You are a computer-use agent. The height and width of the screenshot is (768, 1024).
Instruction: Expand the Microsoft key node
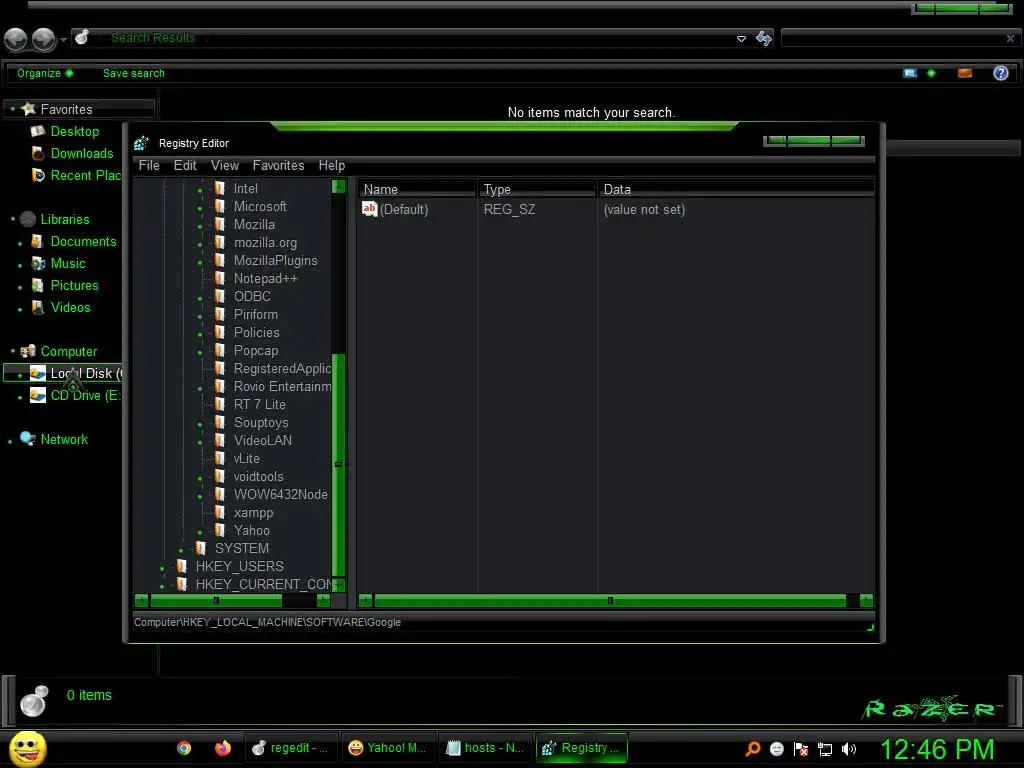tap(200, 208)
